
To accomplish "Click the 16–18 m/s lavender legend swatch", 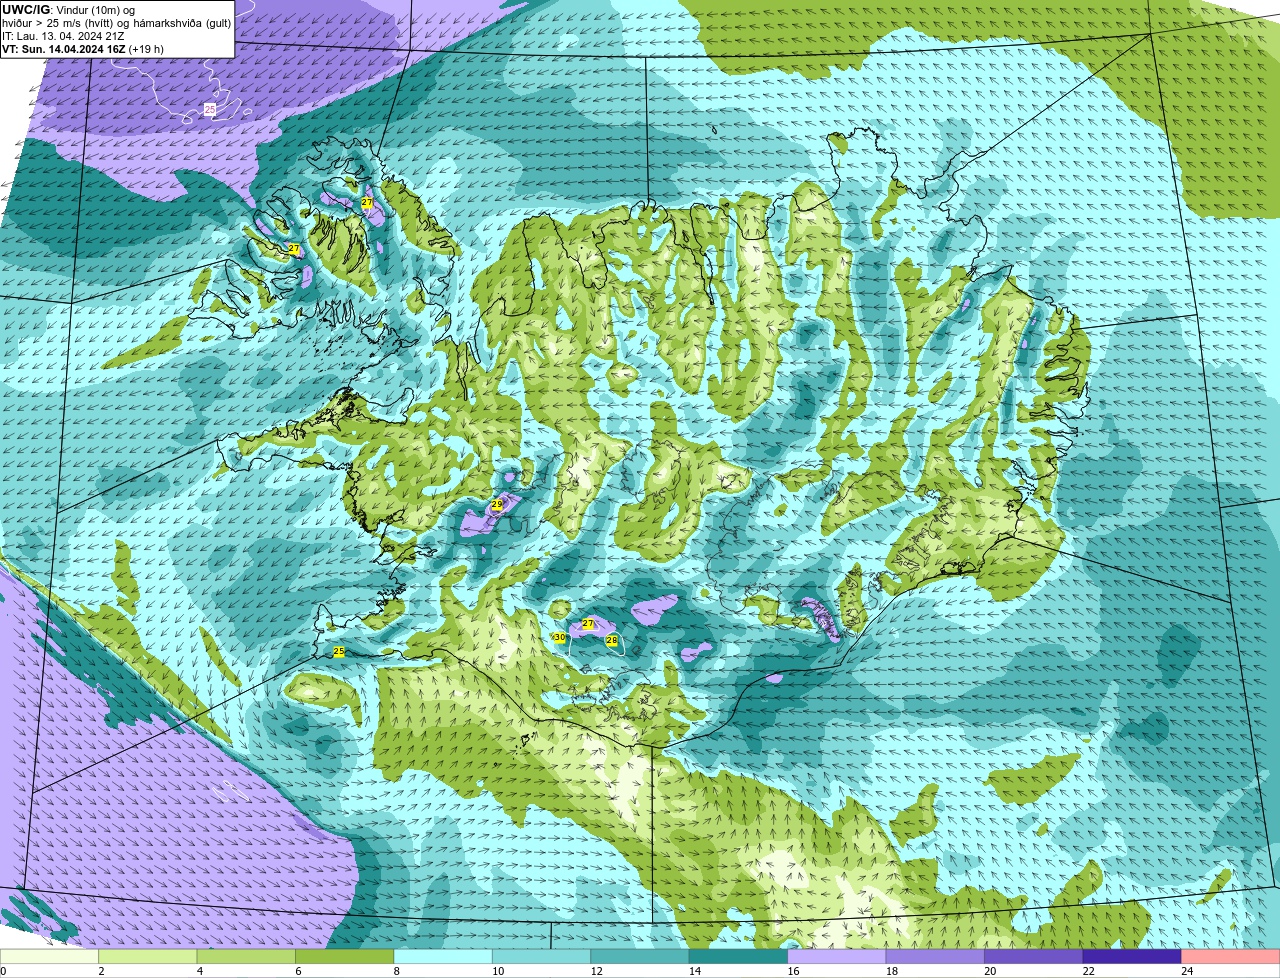I will [838, 957].
